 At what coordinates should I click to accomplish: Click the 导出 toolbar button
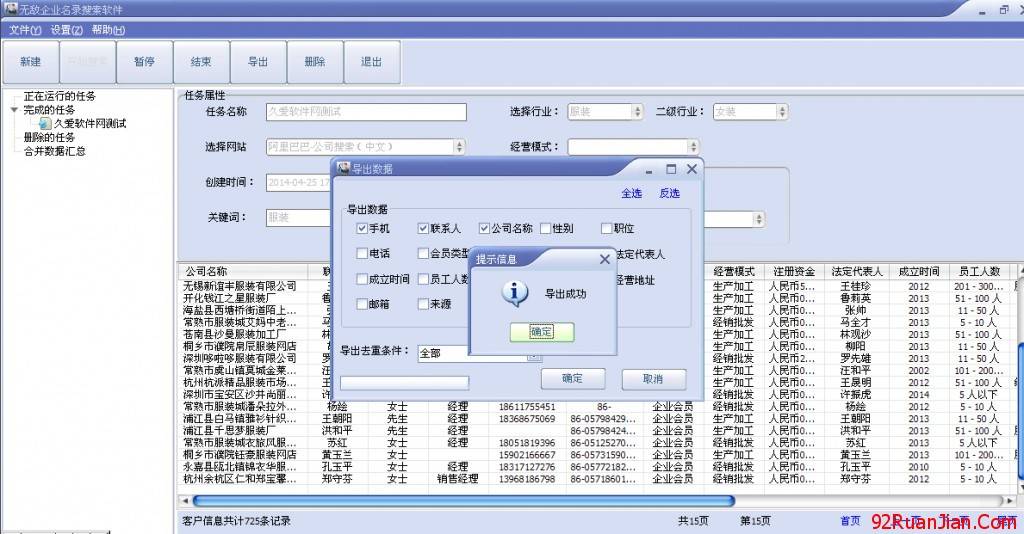258,62
